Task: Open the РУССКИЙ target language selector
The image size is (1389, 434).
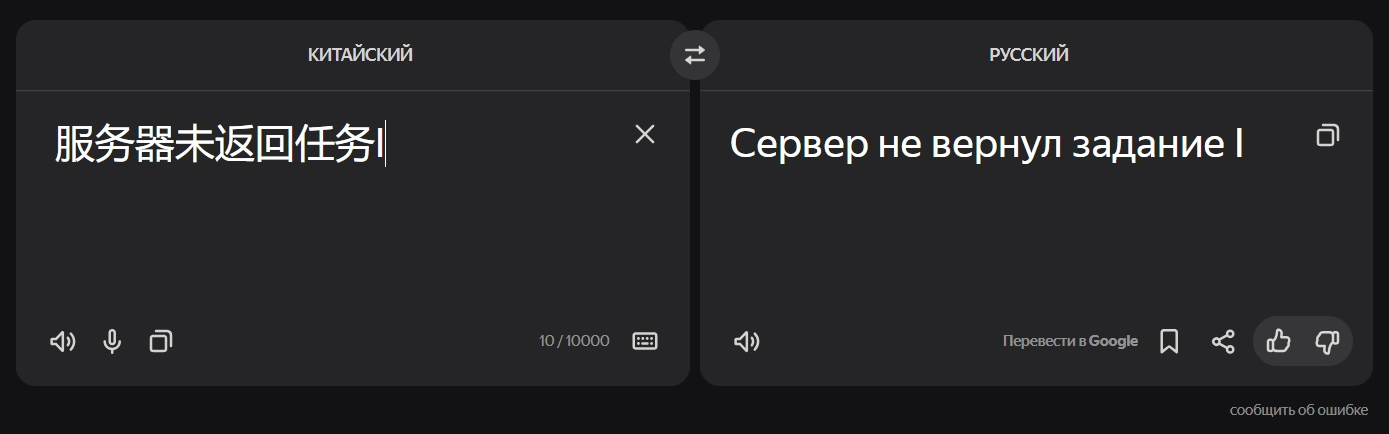Action: 1029,55
